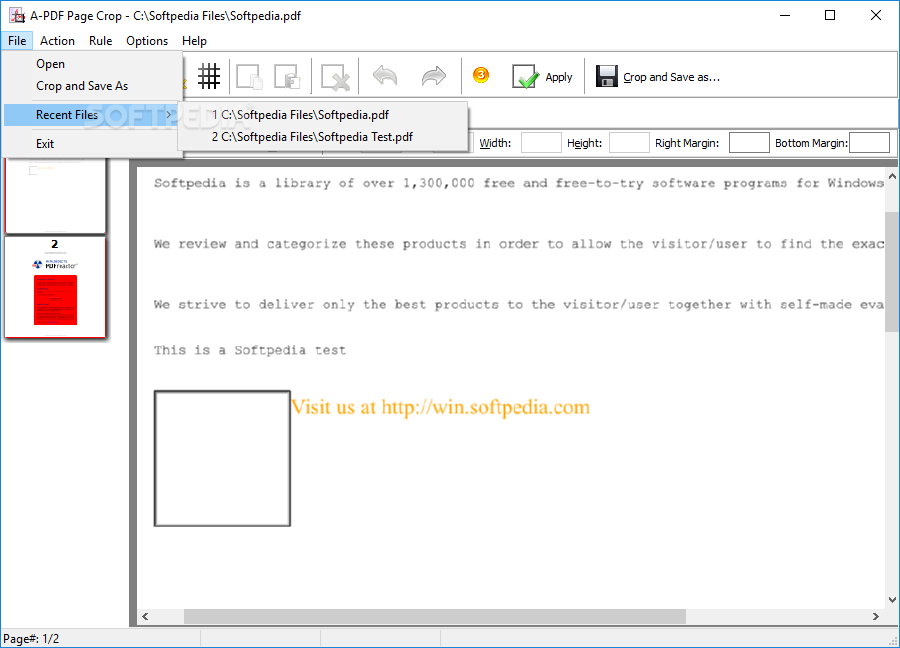Click the delete crop box icon
This screenshot has height=648, width=900.
pyautogui.click(x=335, y=77)
